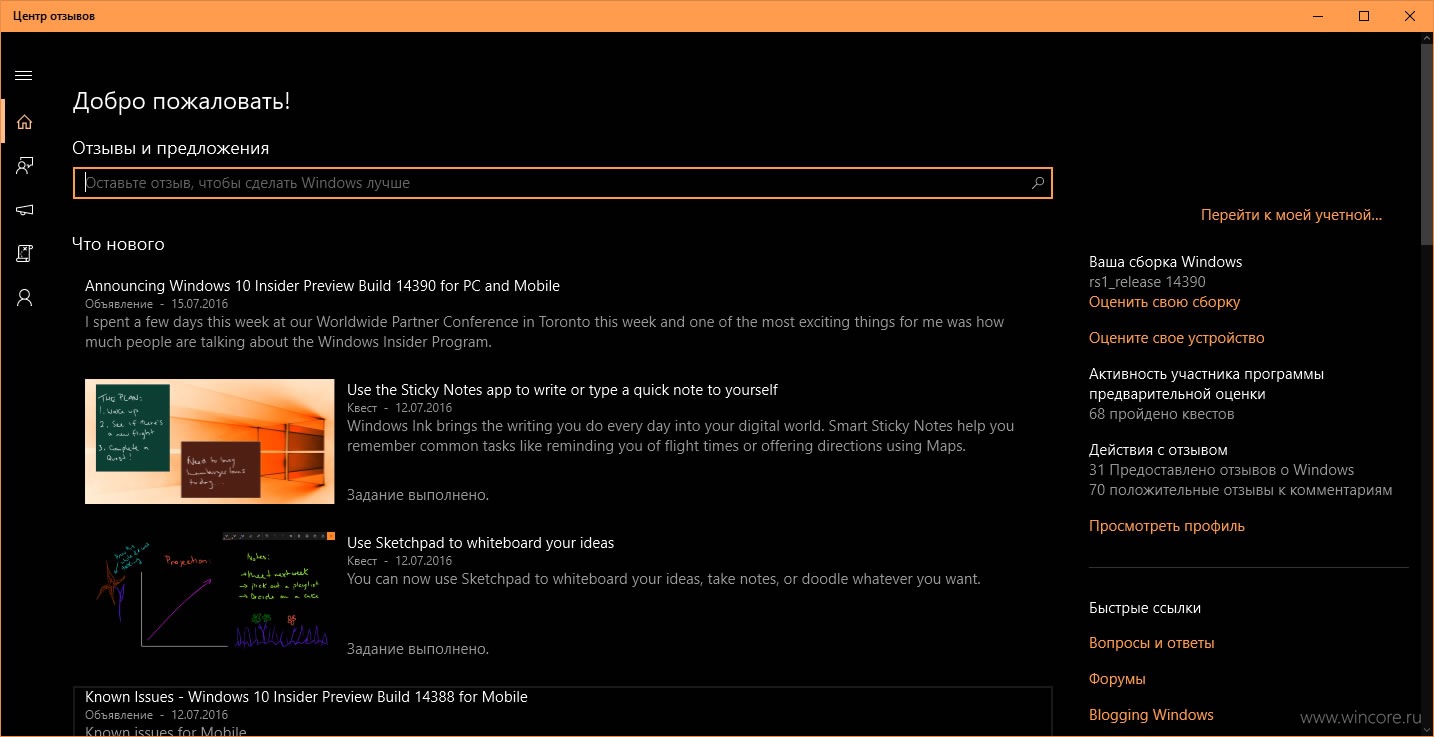
Task: Open 'Форумы' quick link
Action: click(1117, 679)
